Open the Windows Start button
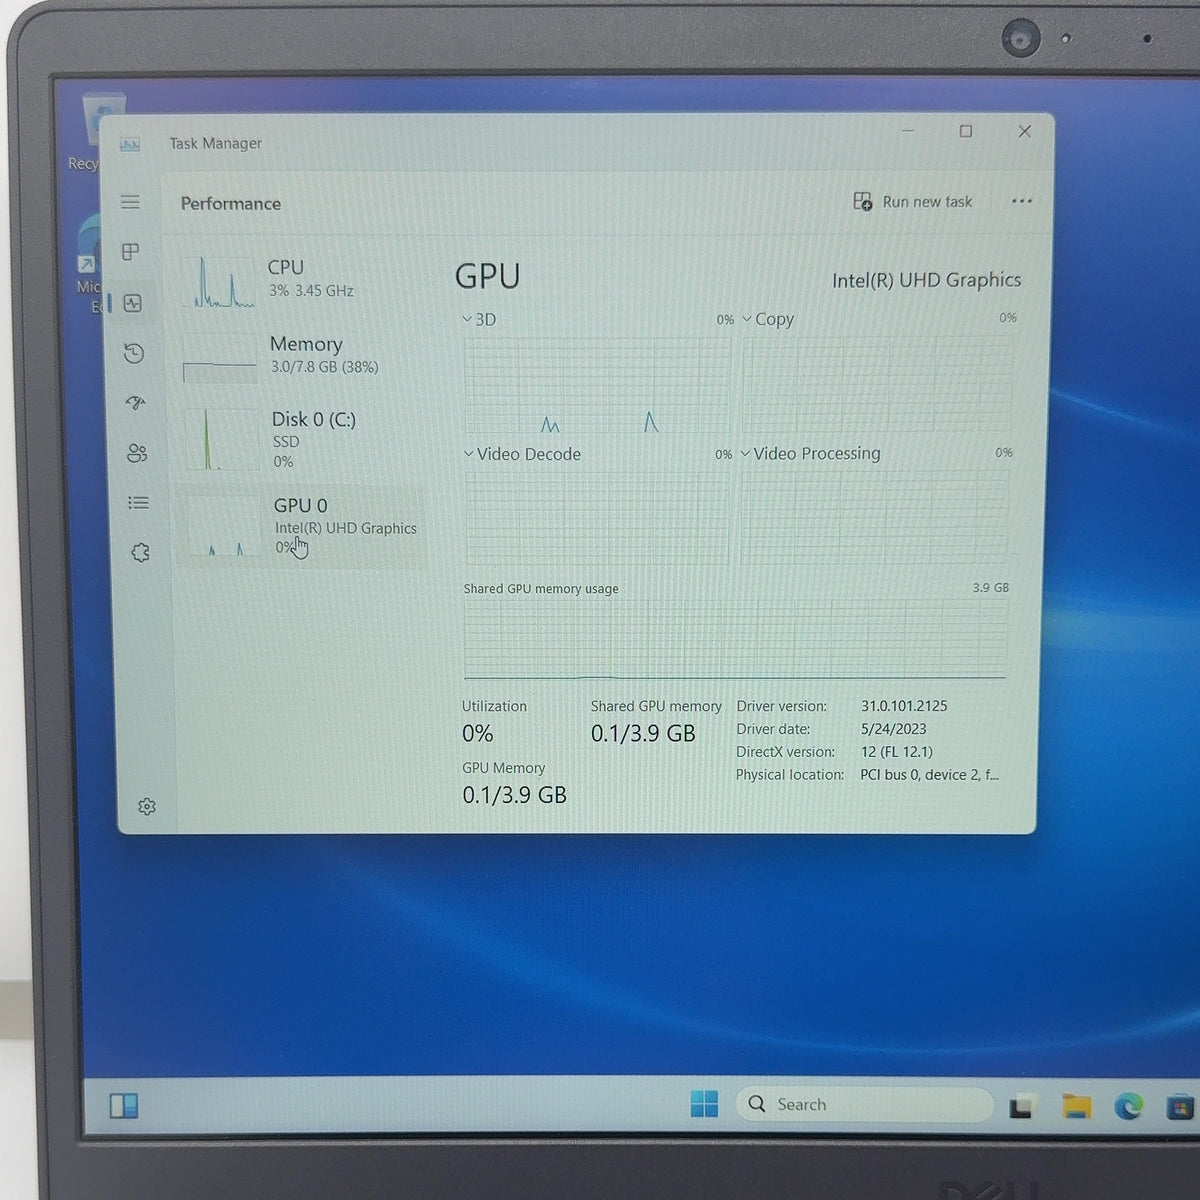 (704, 1104)
